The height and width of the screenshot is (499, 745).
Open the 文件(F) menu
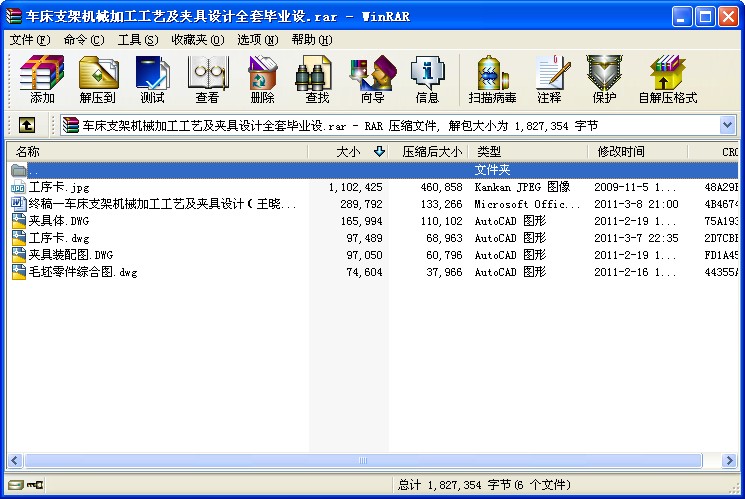pyautogui.click(x=29, y=40)
